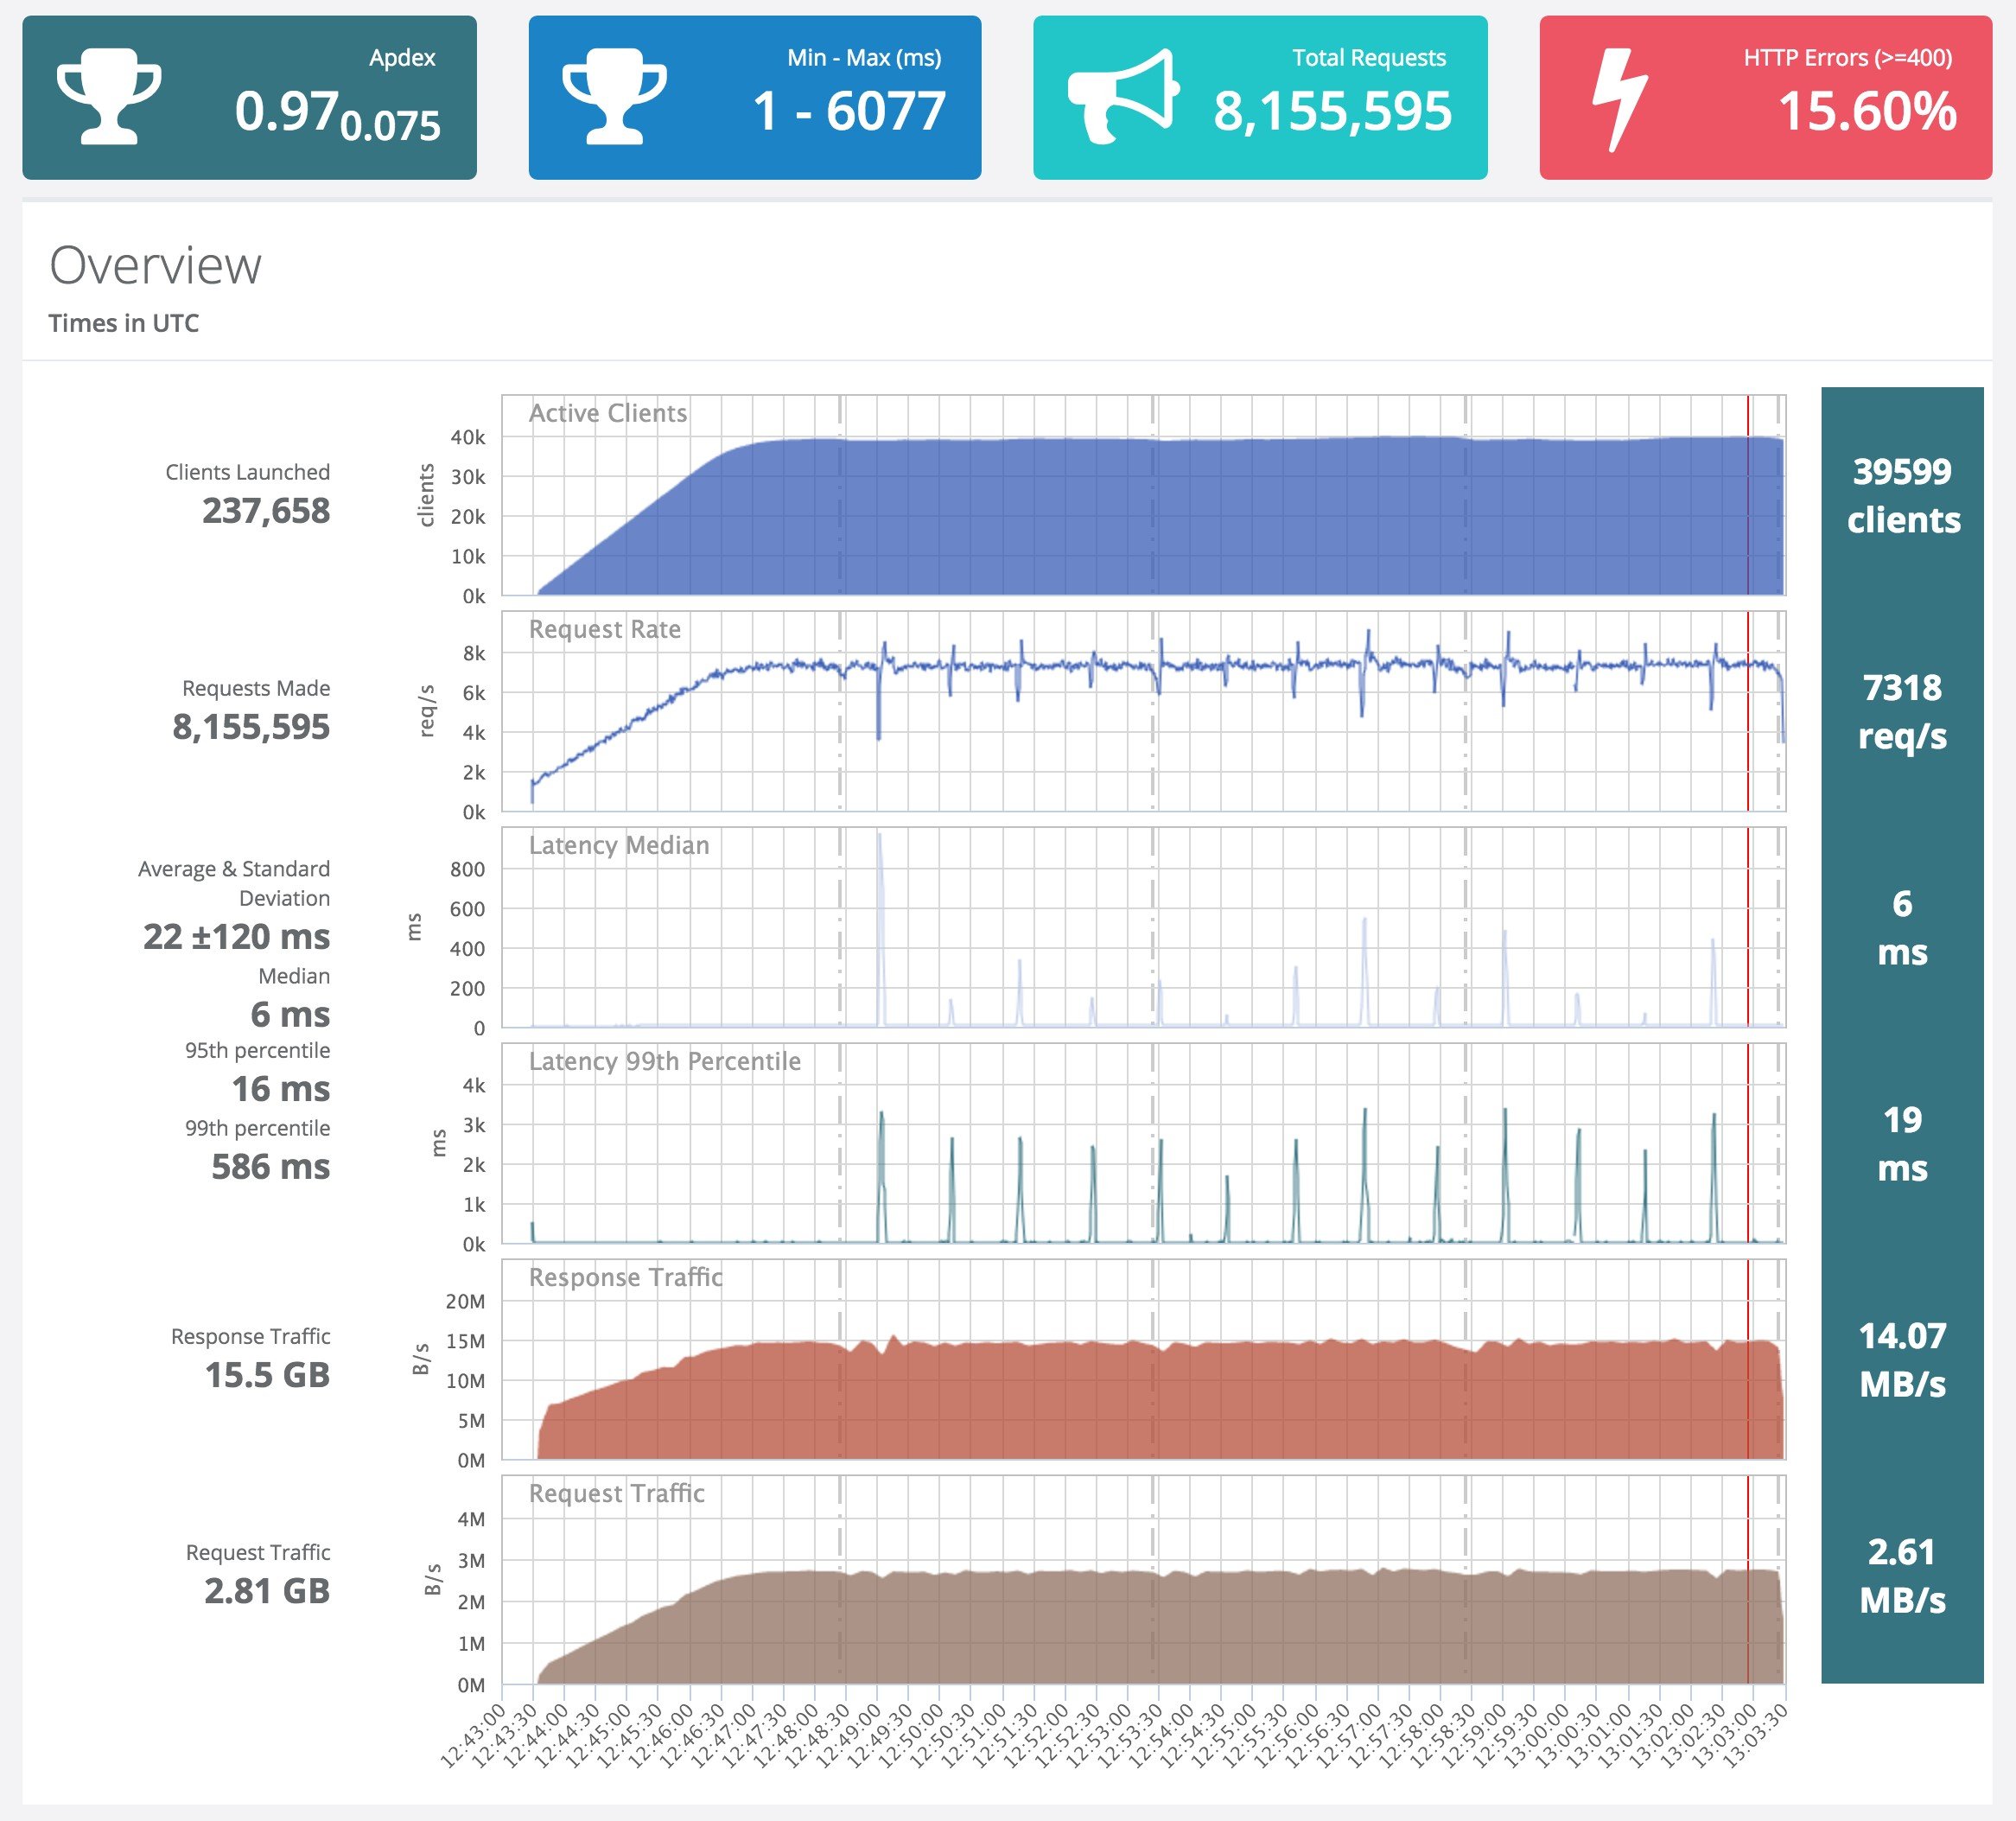Click the 'HTTP Errors (>=400)' label

point(1848,58)
